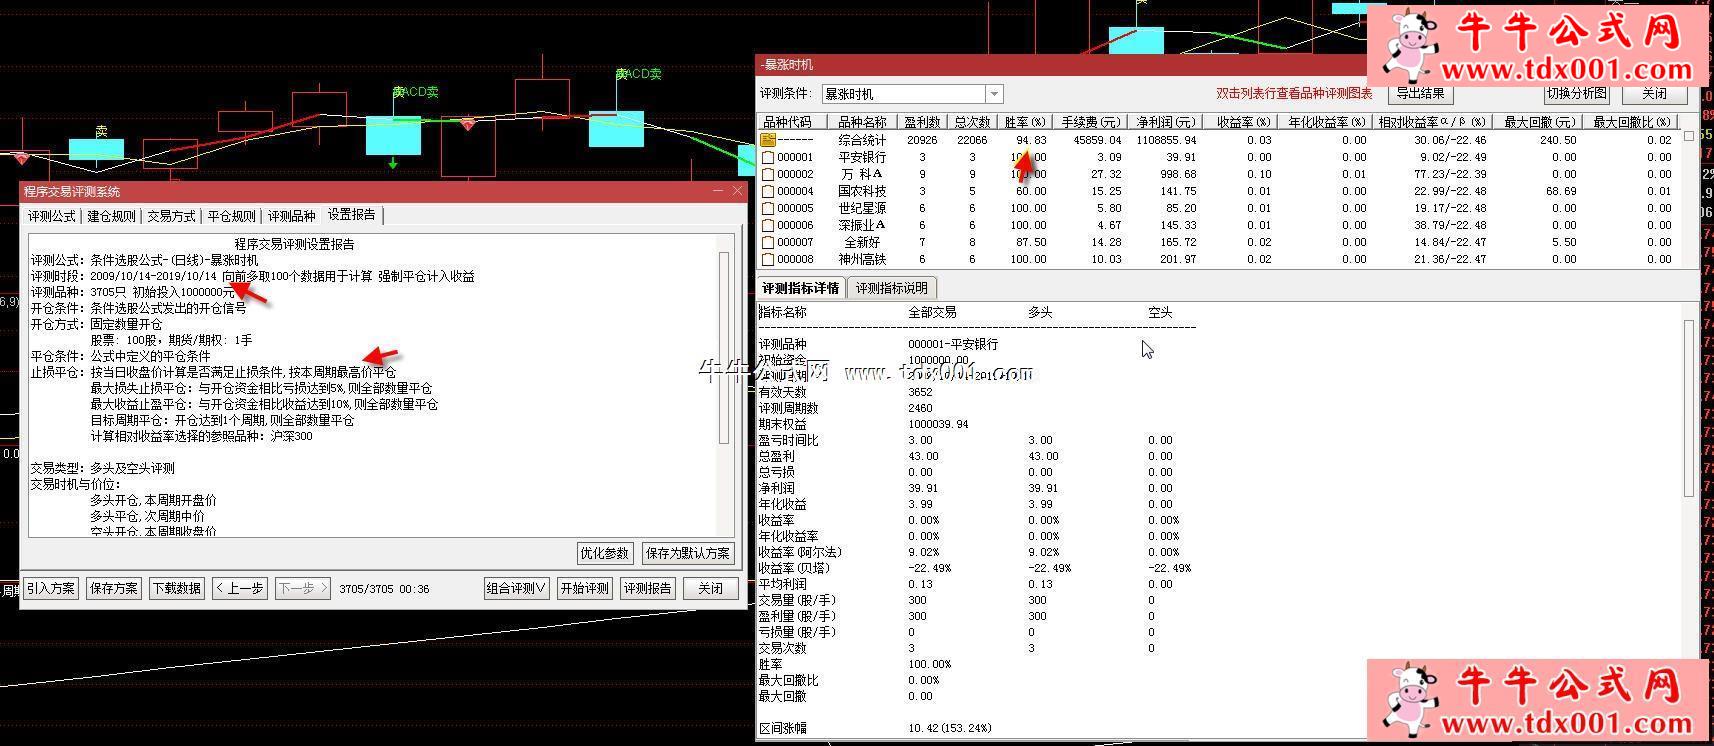Click the 引入方案 button
The image size is (1714, 746).
point(51,588)
